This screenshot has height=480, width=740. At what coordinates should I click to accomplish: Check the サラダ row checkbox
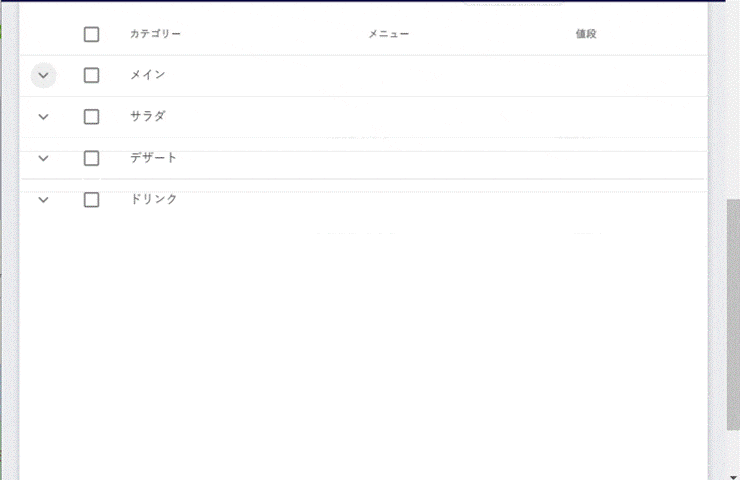click(x=92, y=117)
